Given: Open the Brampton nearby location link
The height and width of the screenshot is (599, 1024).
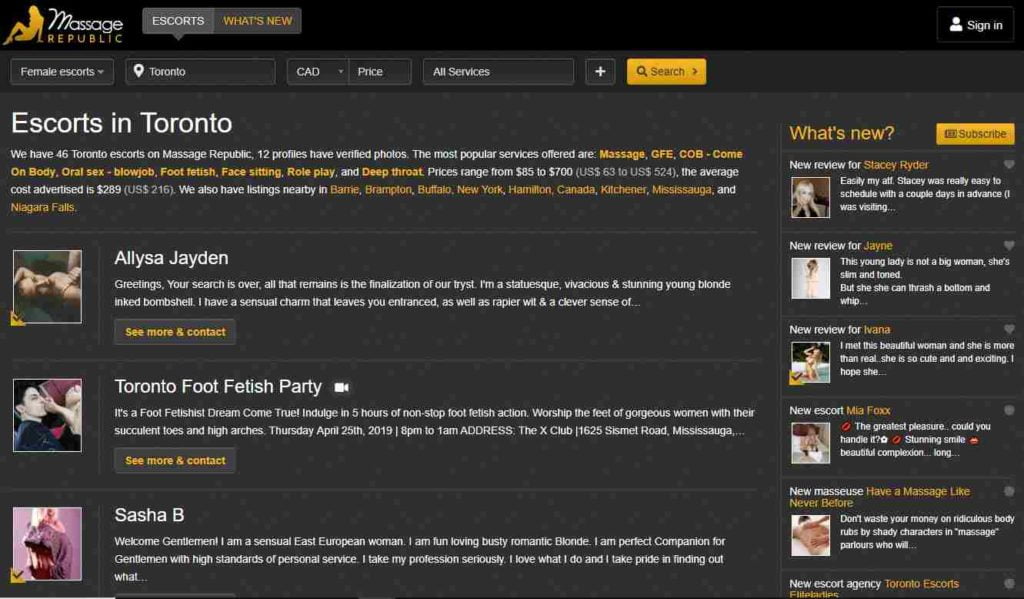Looking at the screenshot, I should point(388,189).
